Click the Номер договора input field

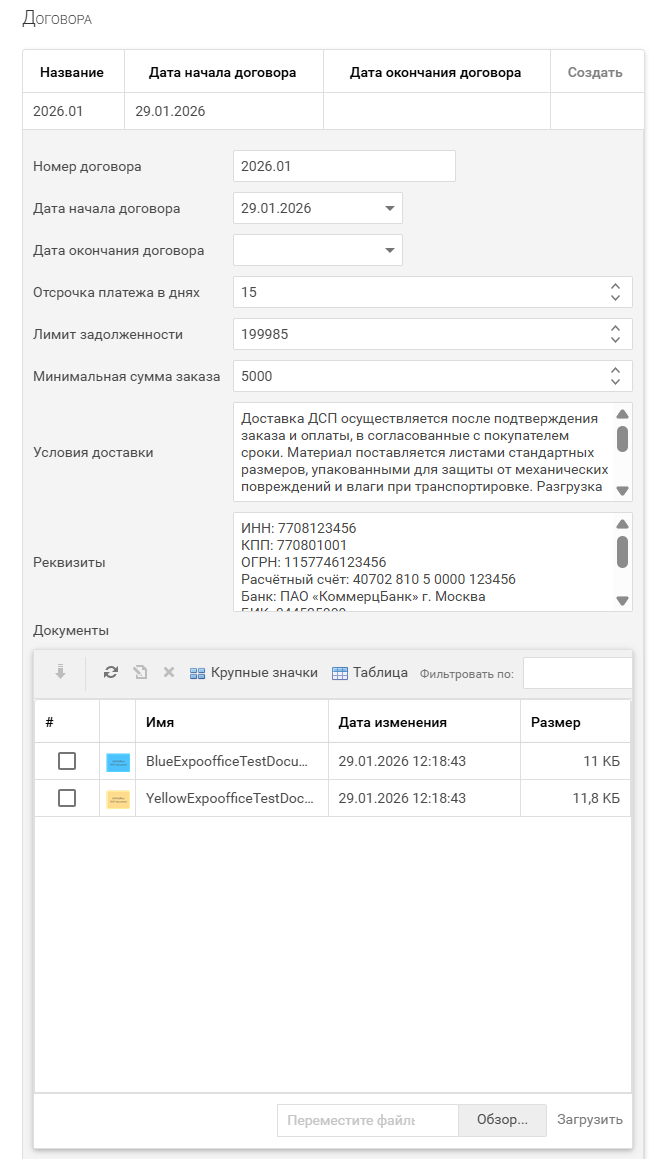343,167
